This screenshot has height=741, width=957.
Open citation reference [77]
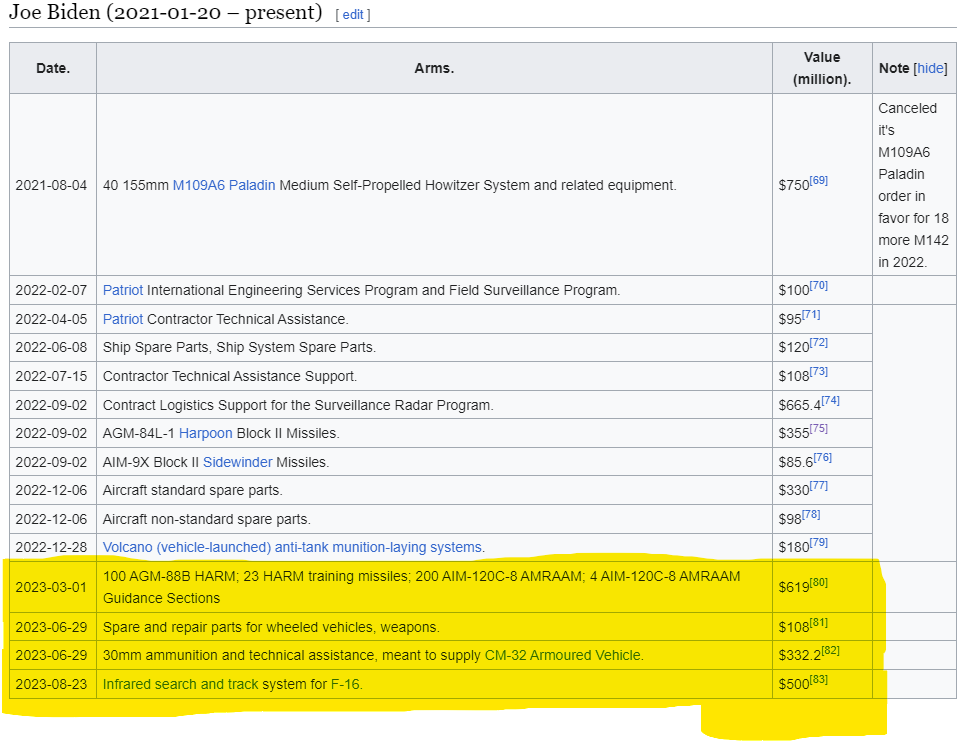pyautogui.click(x=818, y=485)
